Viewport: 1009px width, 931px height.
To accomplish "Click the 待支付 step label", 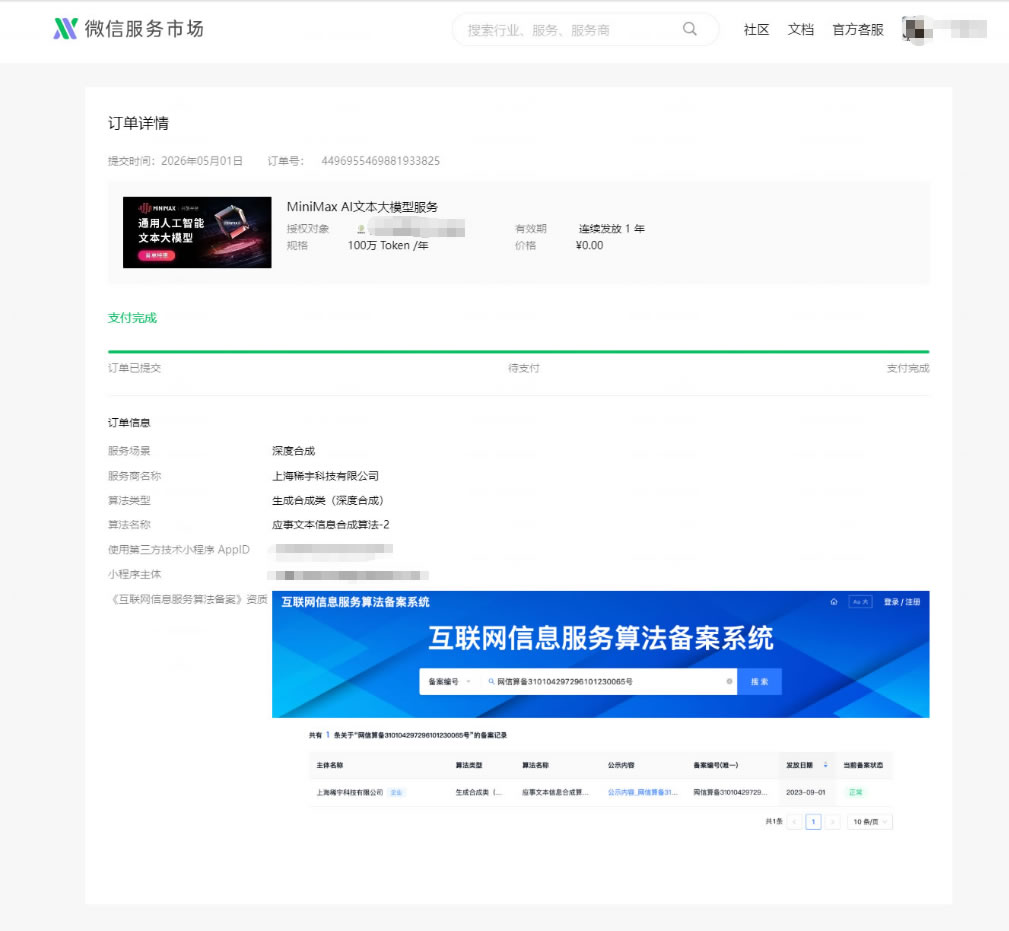I will pos(524,368).
